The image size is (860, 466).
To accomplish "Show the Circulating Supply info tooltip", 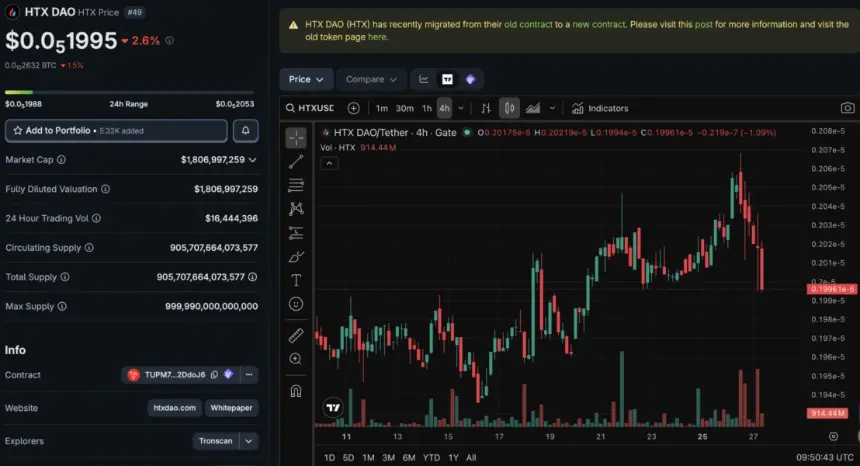I will pos(89,248).
